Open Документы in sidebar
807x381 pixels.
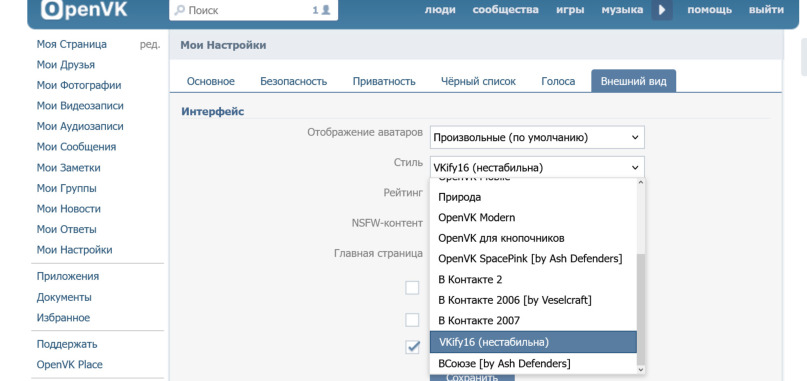click(x=64, y=298)
